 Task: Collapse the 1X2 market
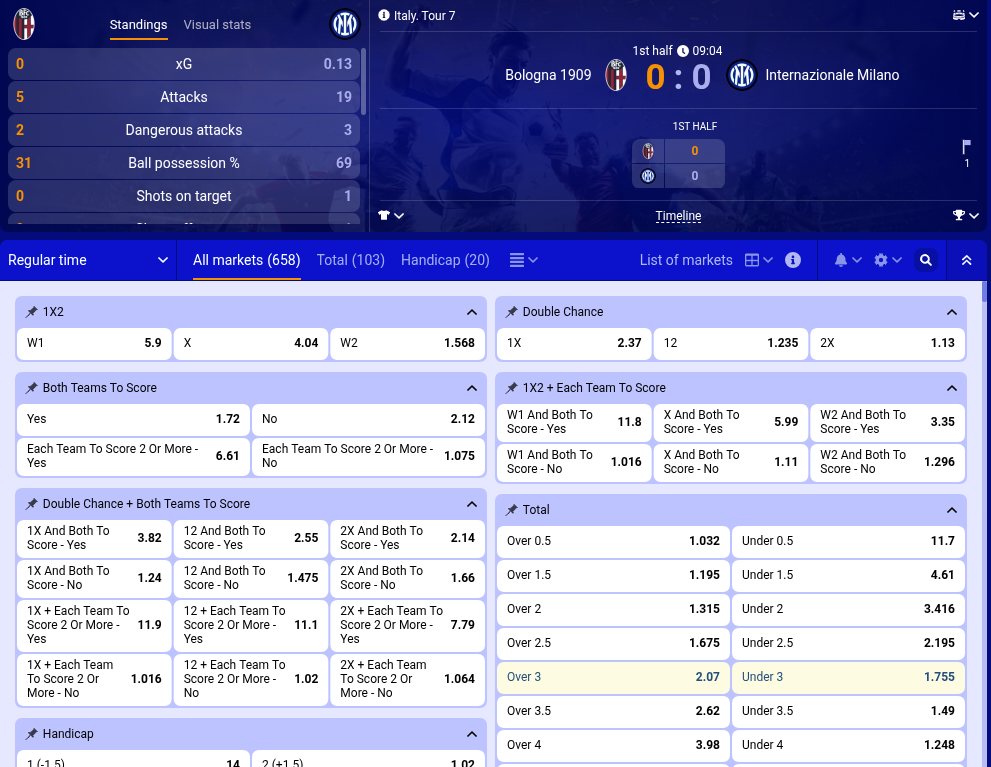(x=471, y=312)
